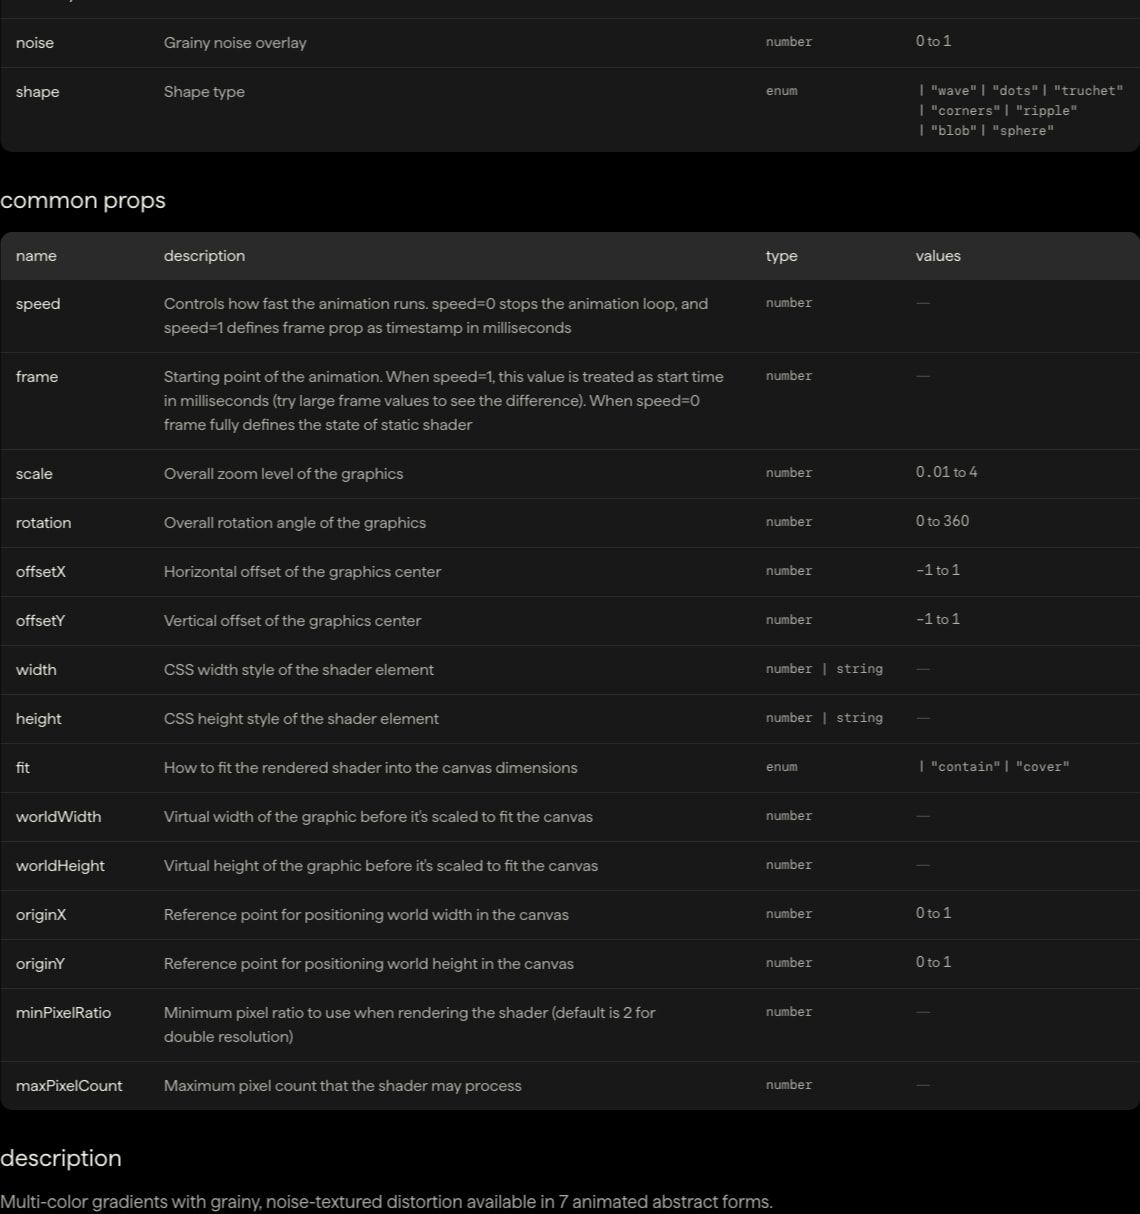Click 'Overall zoom level of the graphics'
1140x1214 pixels.
283,474
